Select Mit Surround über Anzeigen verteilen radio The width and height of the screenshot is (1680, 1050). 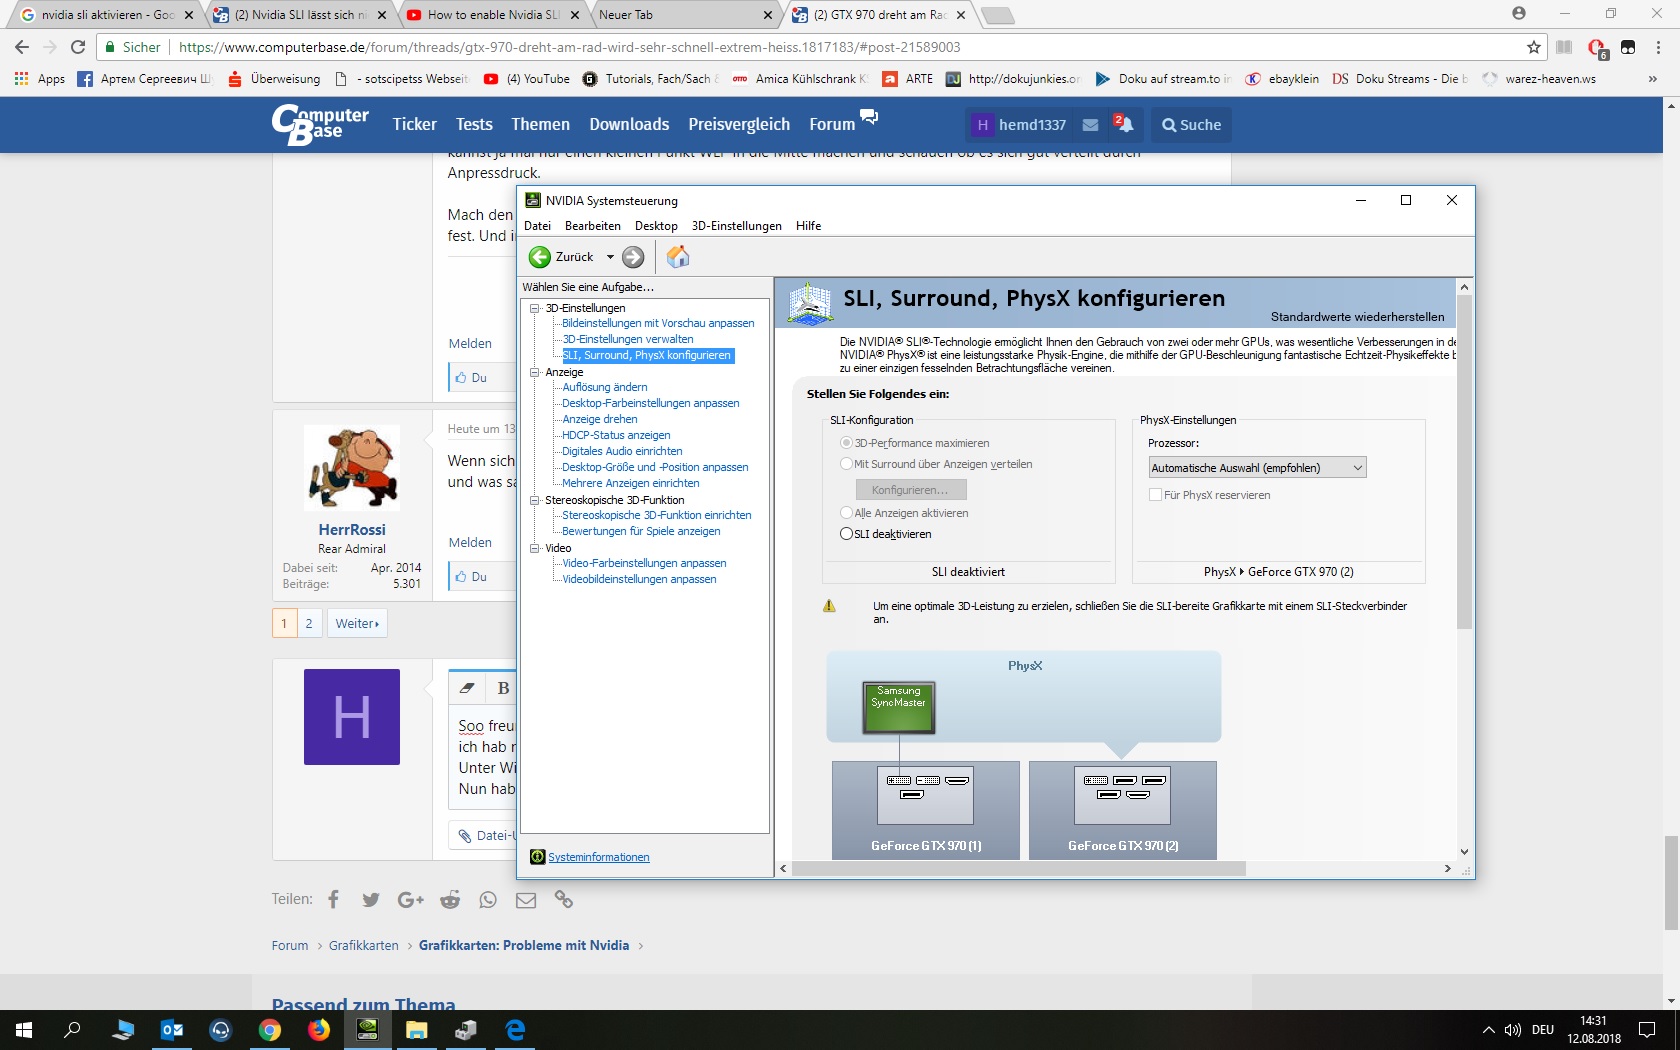coord(846,464)
